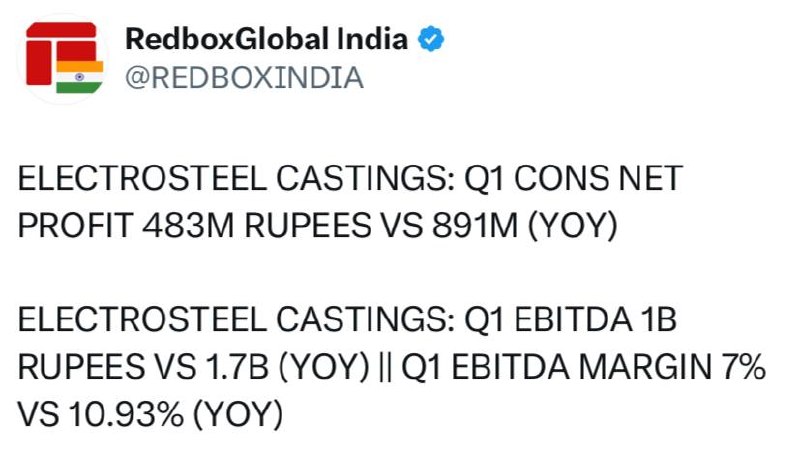Screen dimensions: 800x455
Task: Click the blue verified checkmark badge
Action: point(431,39)
